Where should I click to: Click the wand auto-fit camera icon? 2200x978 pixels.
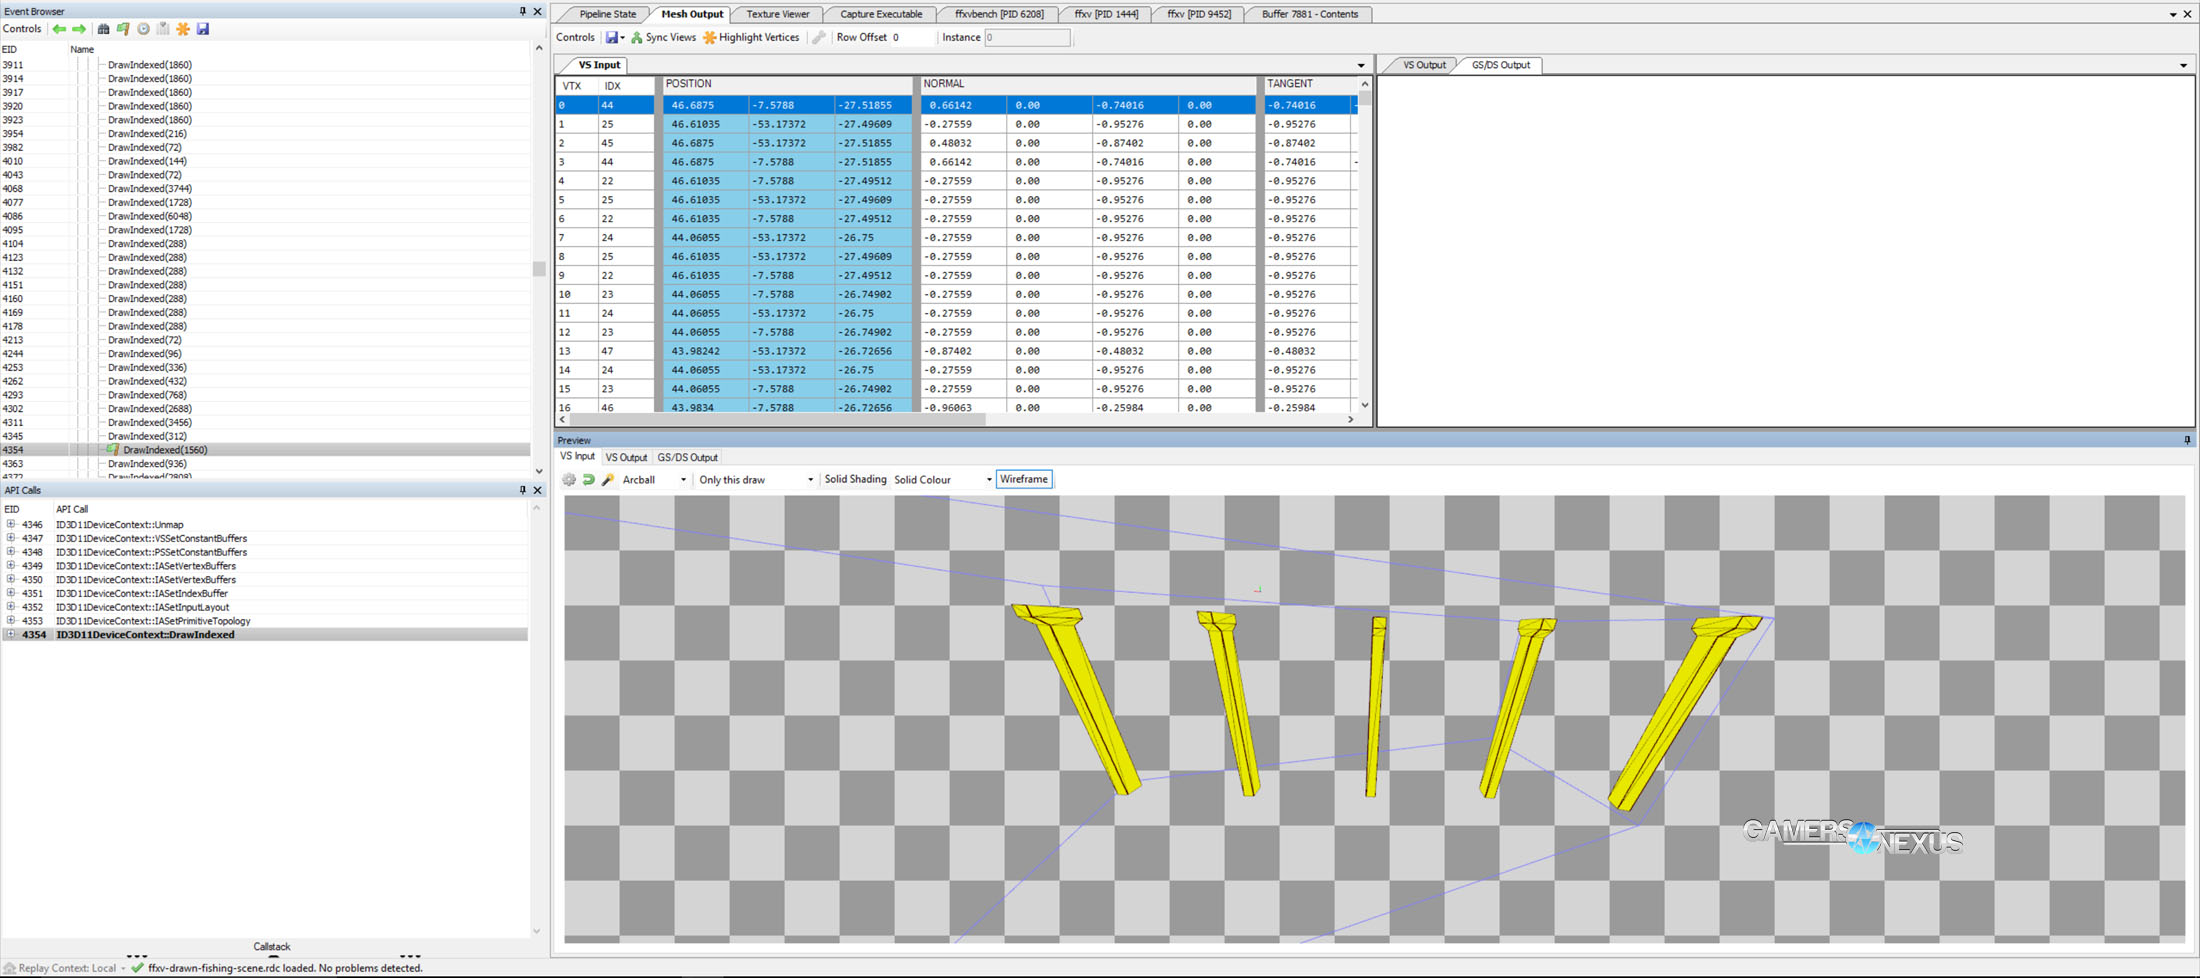[x=608, y=480]
